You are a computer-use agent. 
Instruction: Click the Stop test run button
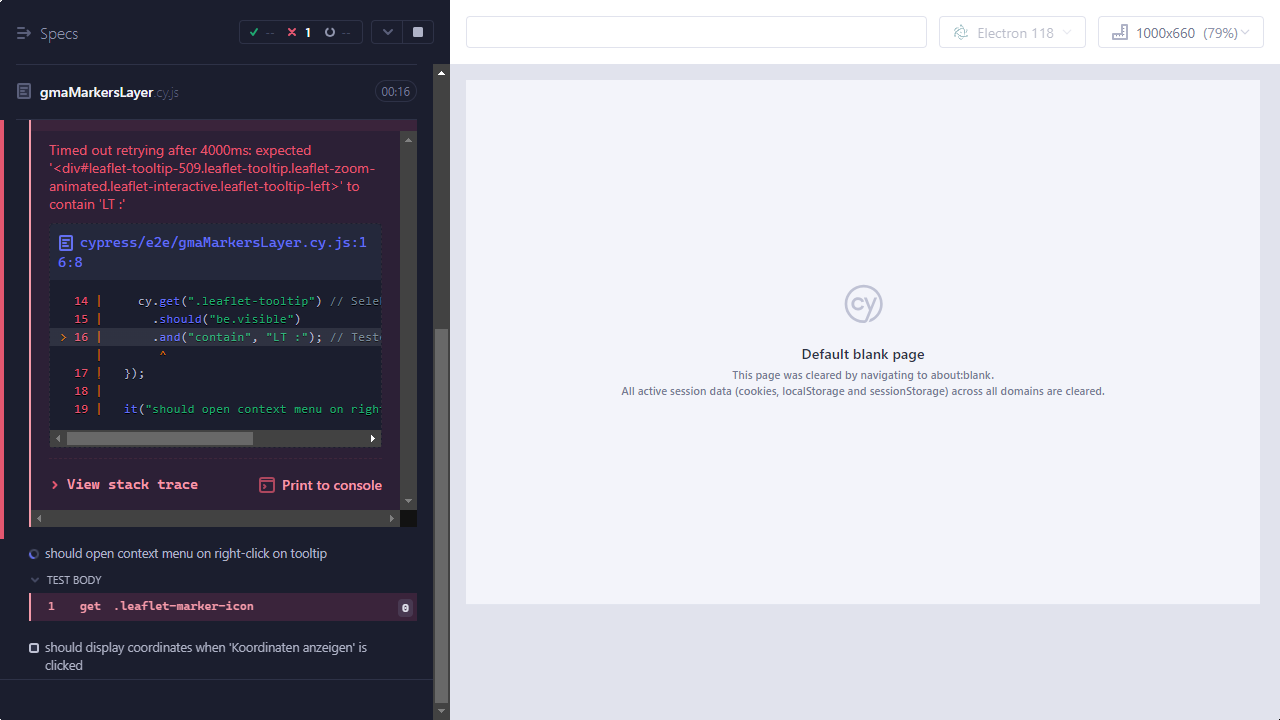(418, 32)
